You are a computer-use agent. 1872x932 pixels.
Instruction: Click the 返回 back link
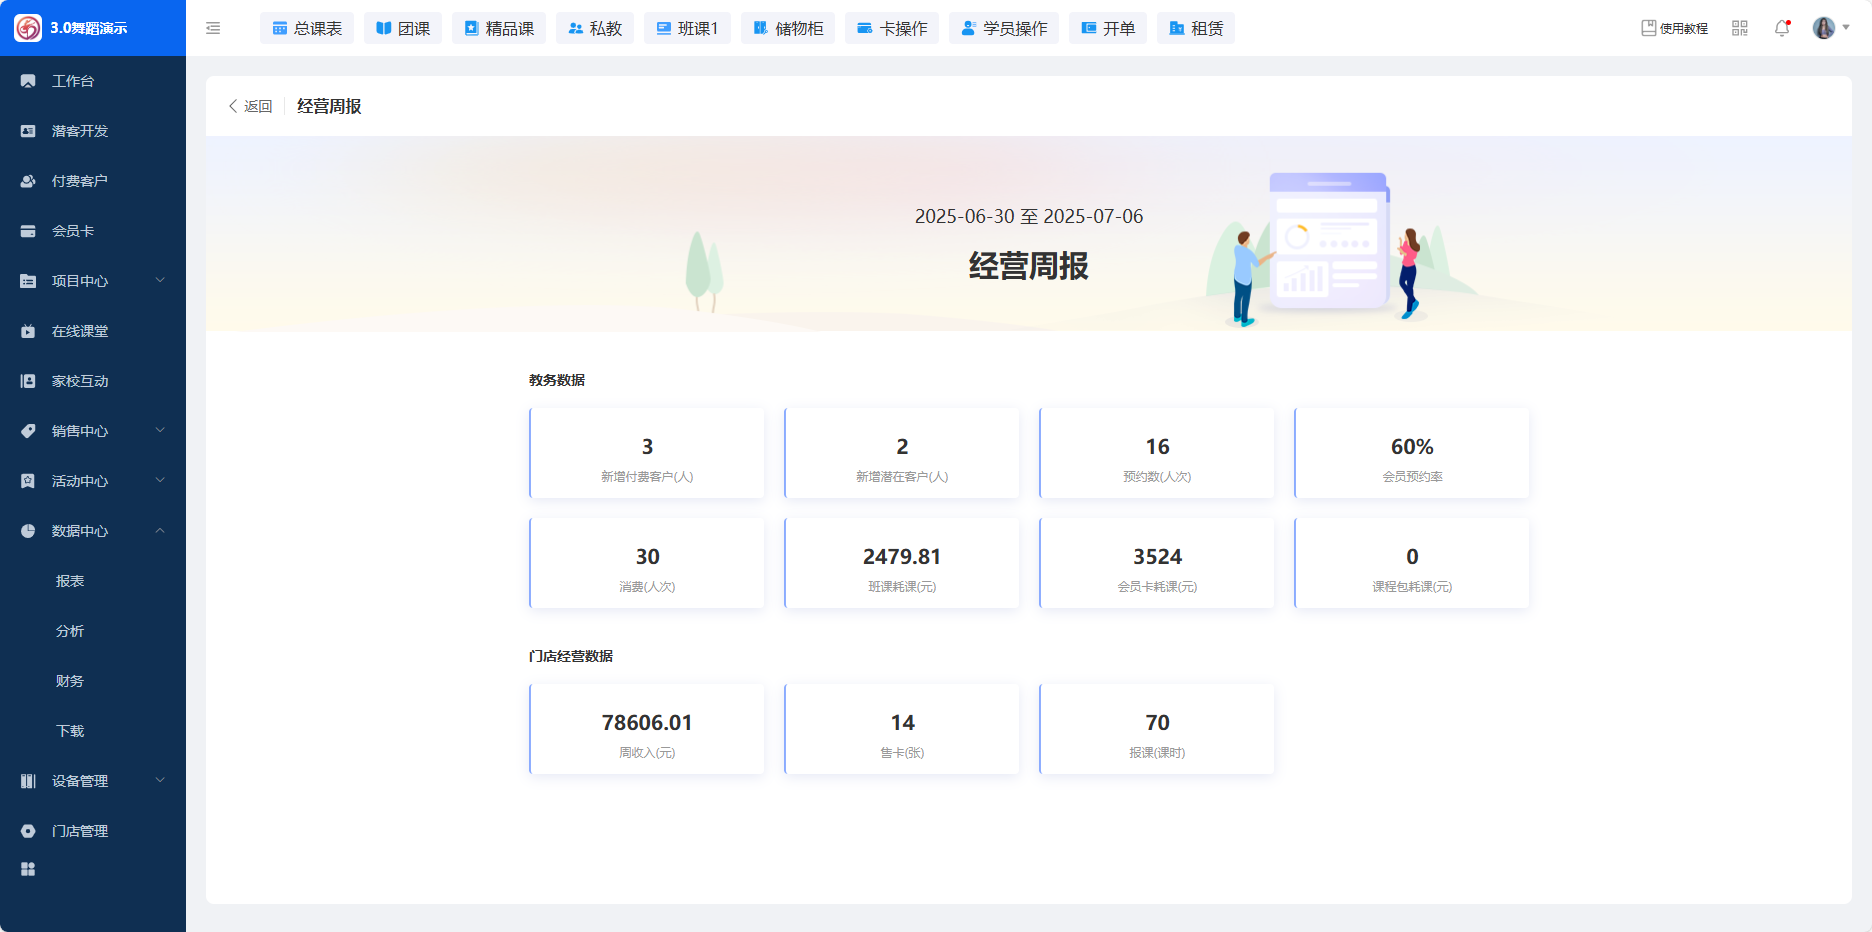[x=250, y=106]
